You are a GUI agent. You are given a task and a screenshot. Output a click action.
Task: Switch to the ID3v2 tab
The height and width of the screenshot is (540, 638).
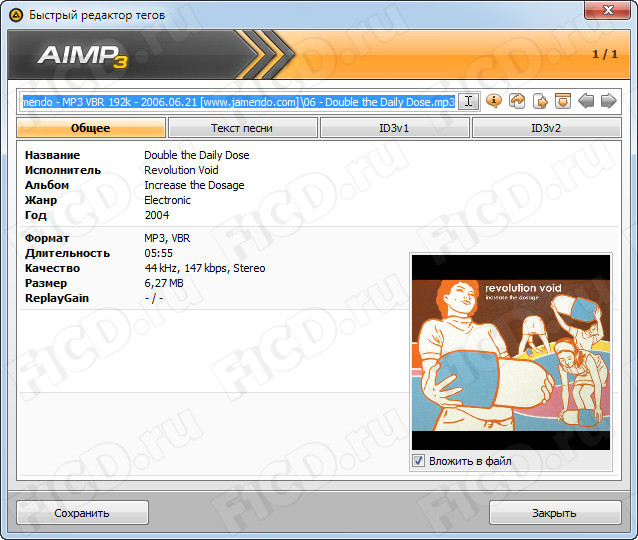click(x=546, y=128)
